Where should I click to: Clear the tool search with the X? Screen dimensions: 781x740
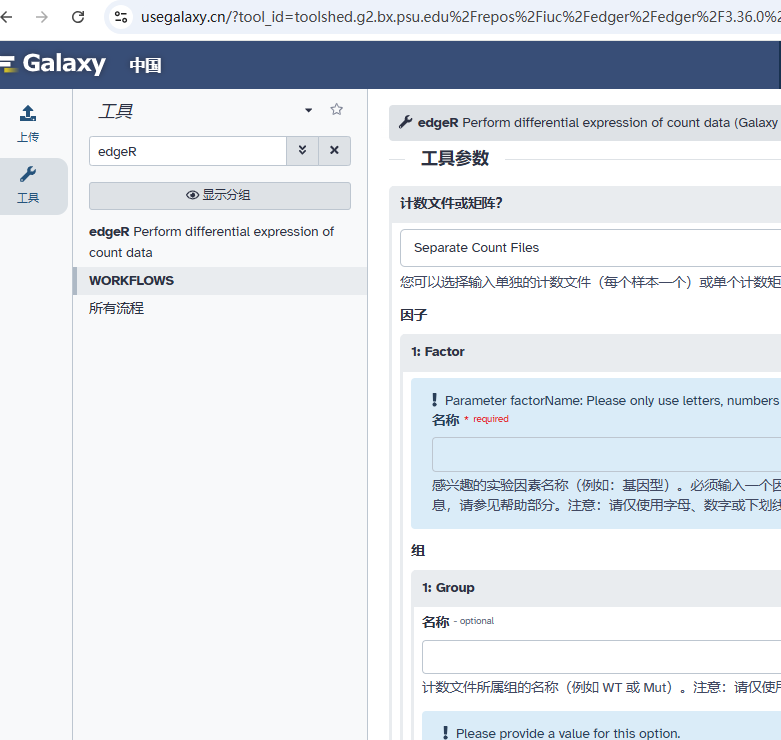334,151
